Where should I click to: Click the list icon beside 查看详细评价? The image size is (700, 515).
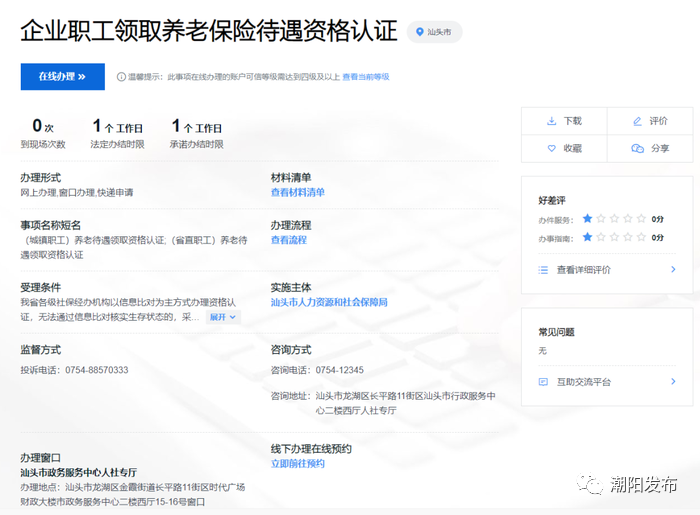(543, 269)
